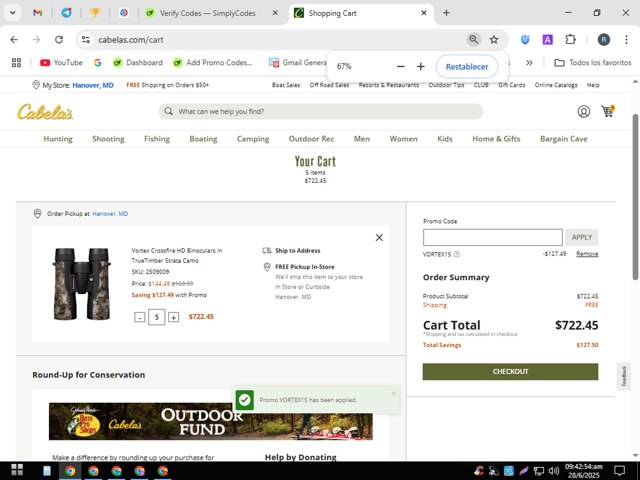The height and width of the screenshot is (480, 640).
Task: Open the apps grid icon in bookmarks bar
Action: [16, 62]
